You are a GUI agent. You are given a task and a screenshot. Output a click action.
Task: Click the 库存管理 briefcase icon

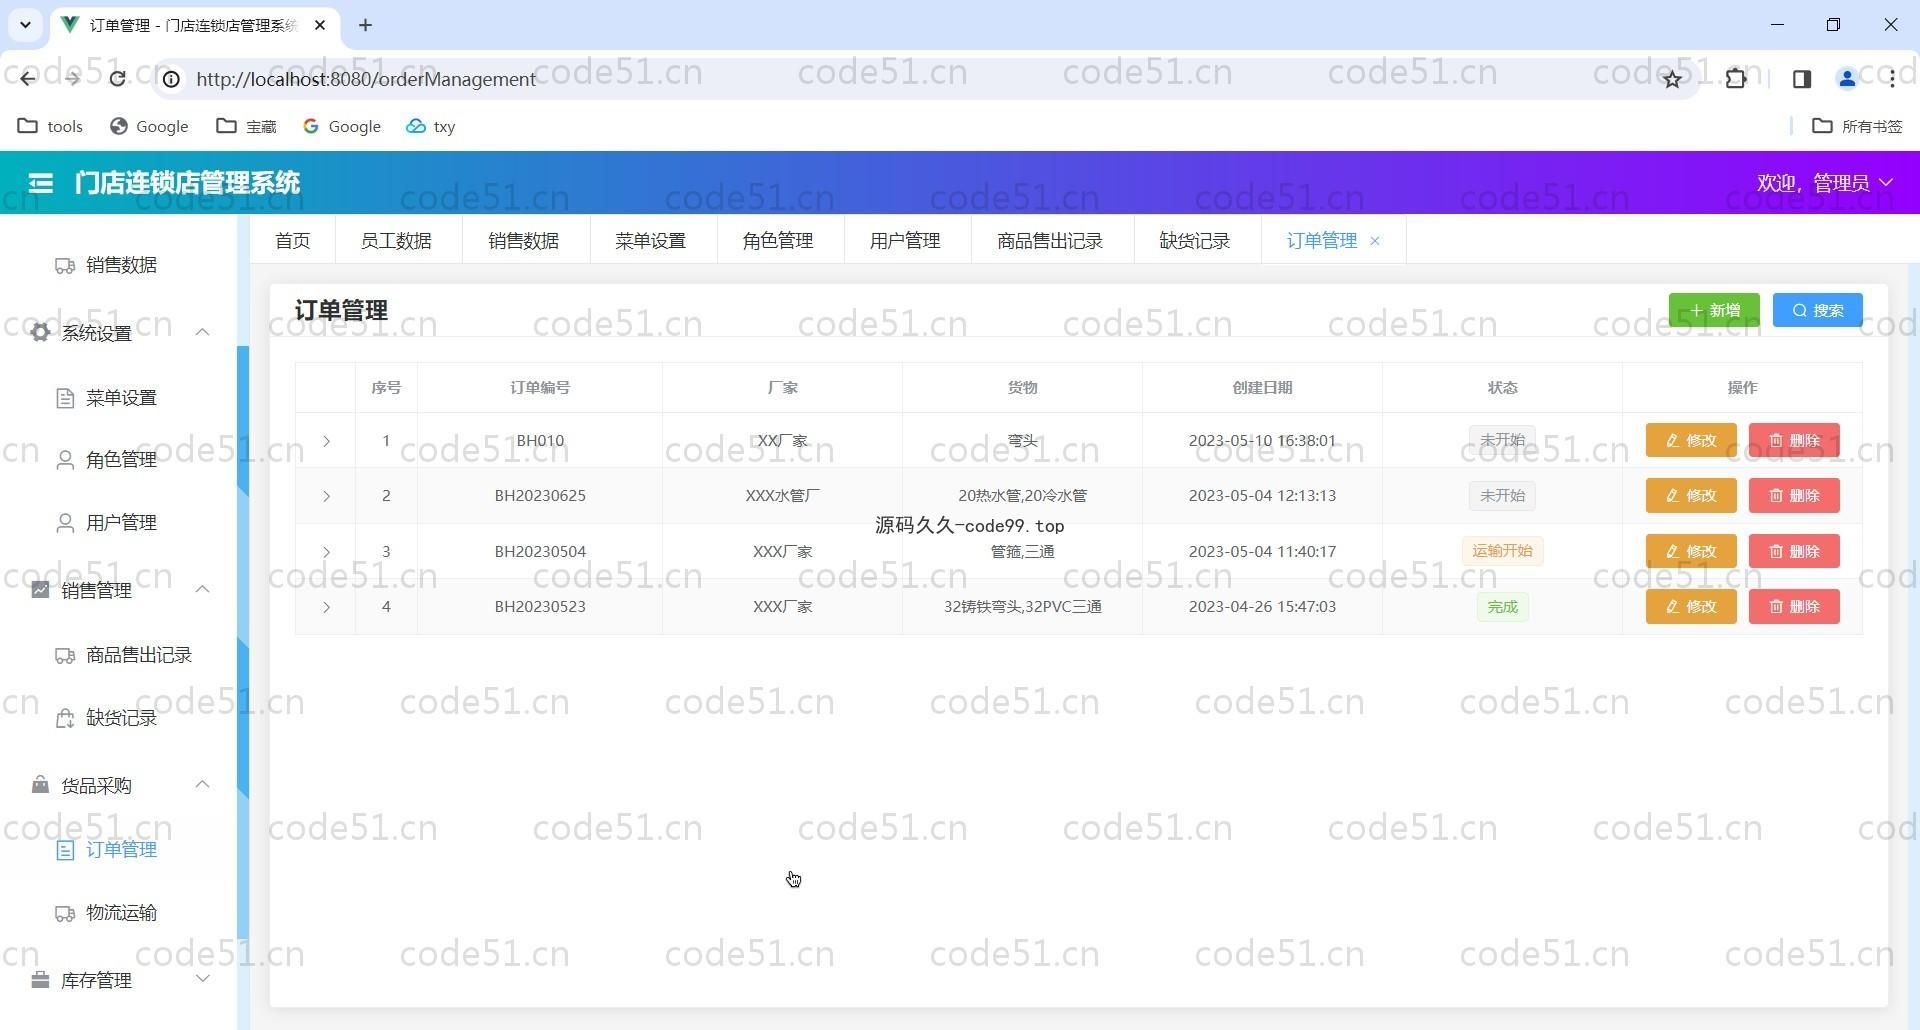click(40, 980)
